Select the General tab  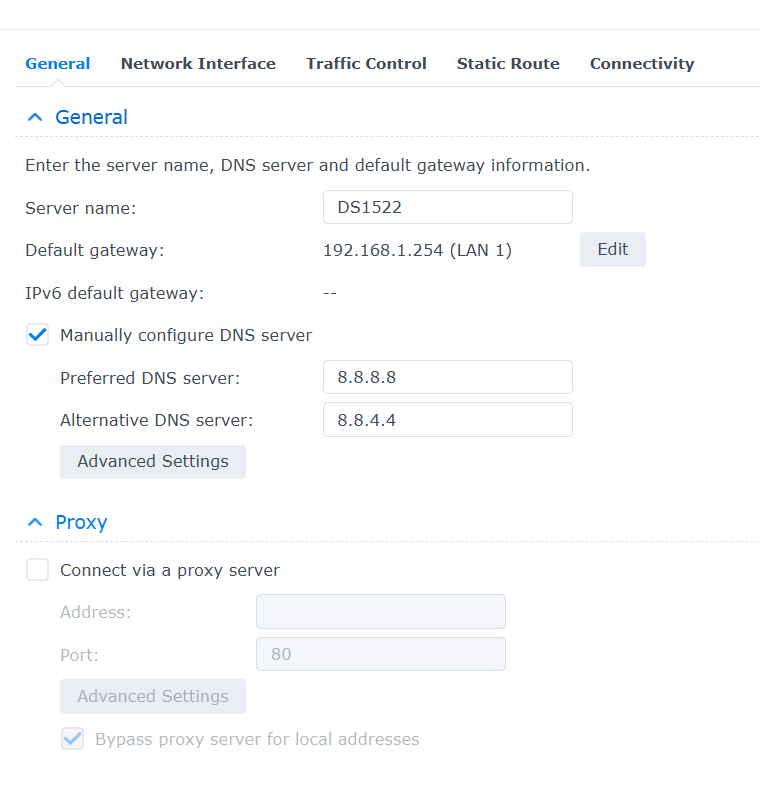pyautogui.click(x=58, y=64)
